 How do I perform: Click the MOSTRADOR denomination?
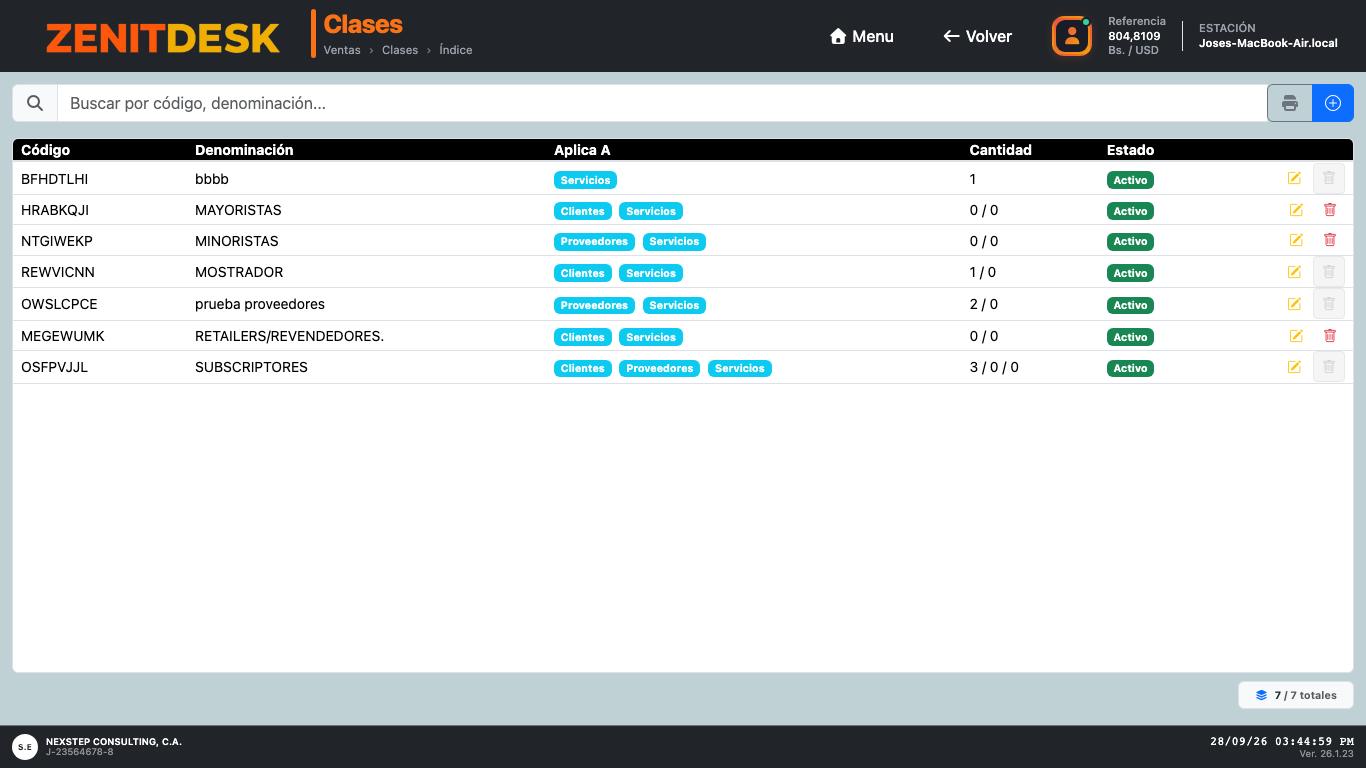(239, 272)
